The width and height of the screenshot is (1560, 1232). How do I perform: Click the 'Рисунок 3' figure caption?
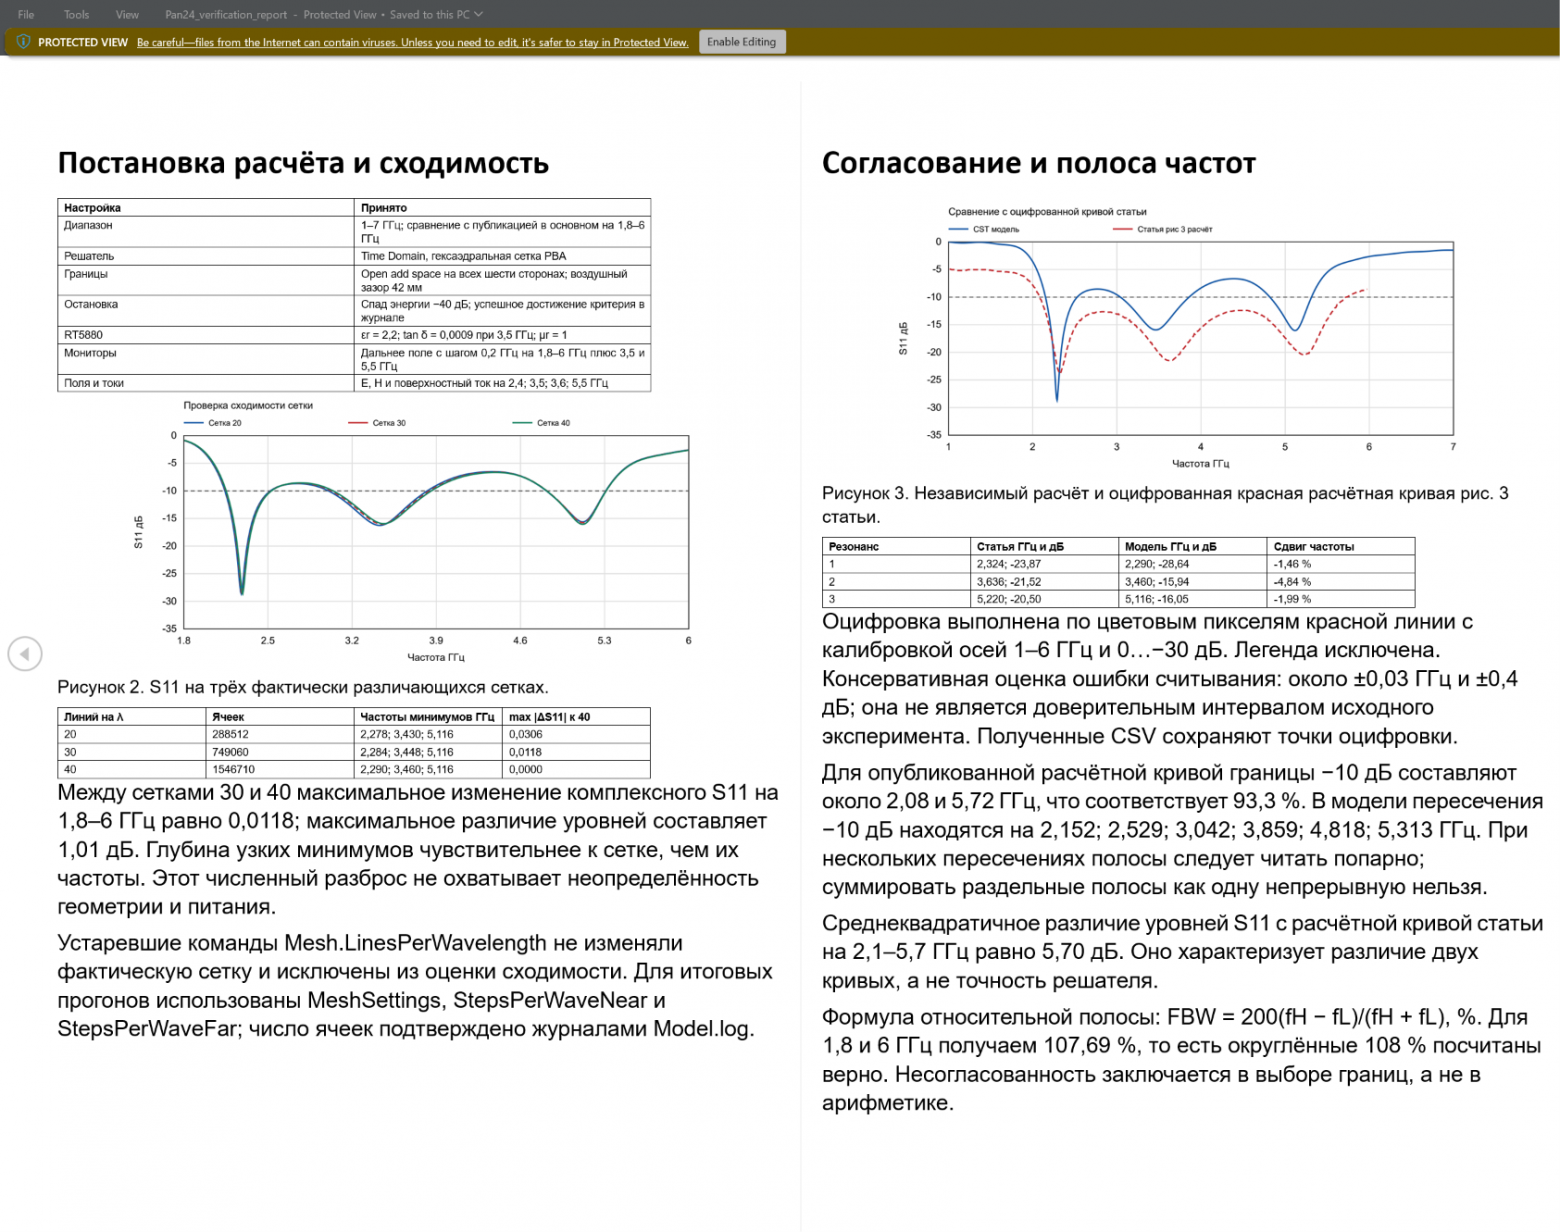(x=1165, y=505)
